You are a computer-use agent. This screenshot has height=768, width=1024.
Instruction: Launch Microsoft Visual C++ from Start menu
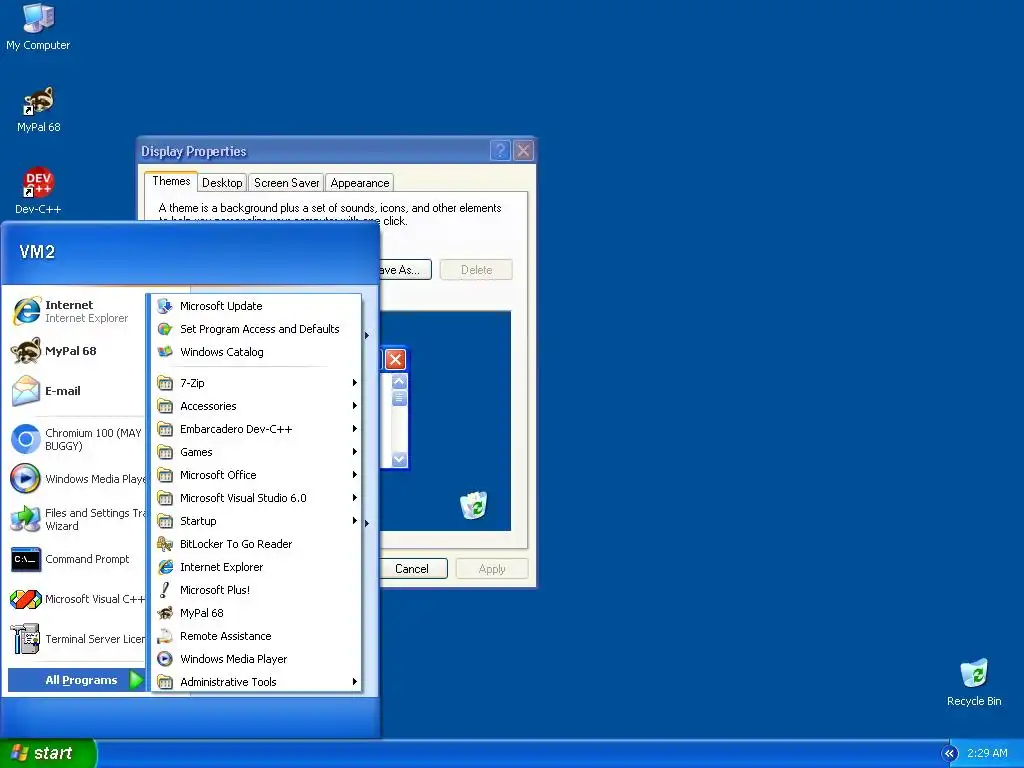pos(76,599)
